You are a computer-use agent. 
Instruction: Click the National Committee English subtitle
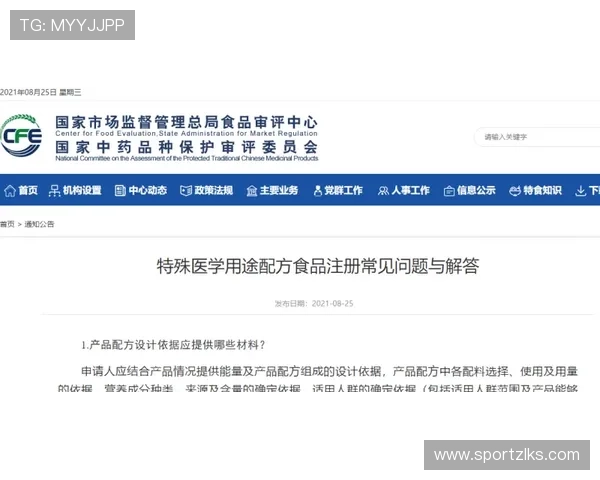(187, 158)
